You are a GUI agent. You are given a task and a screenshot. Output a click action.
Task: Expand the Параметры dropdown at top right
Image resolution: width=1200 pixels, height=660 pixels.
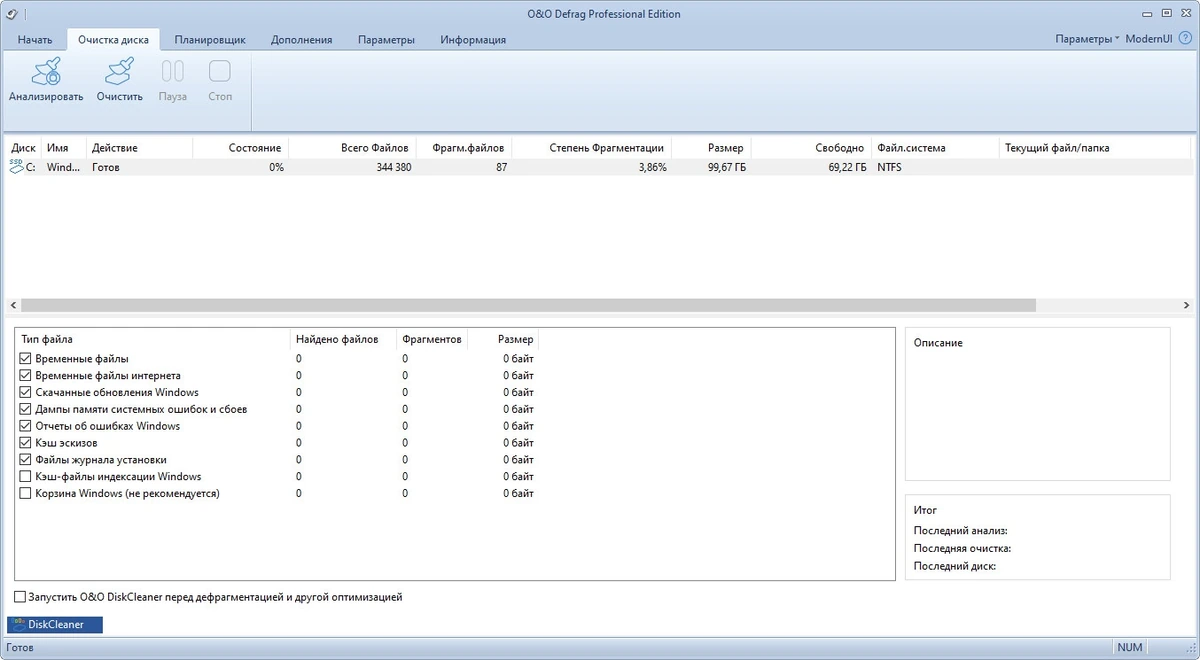(x=1087, y=39)
